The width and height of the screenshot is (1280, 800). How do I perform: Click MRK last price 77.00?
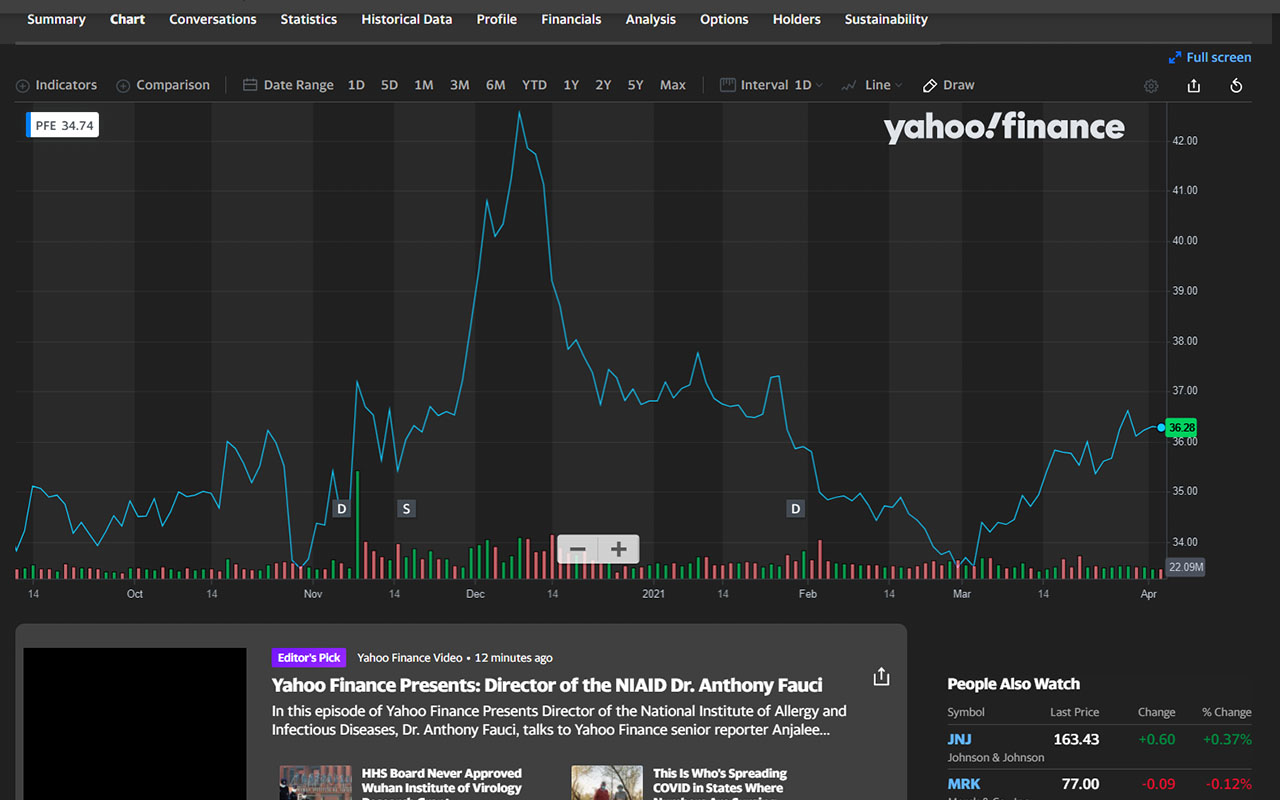[1080, 784]
